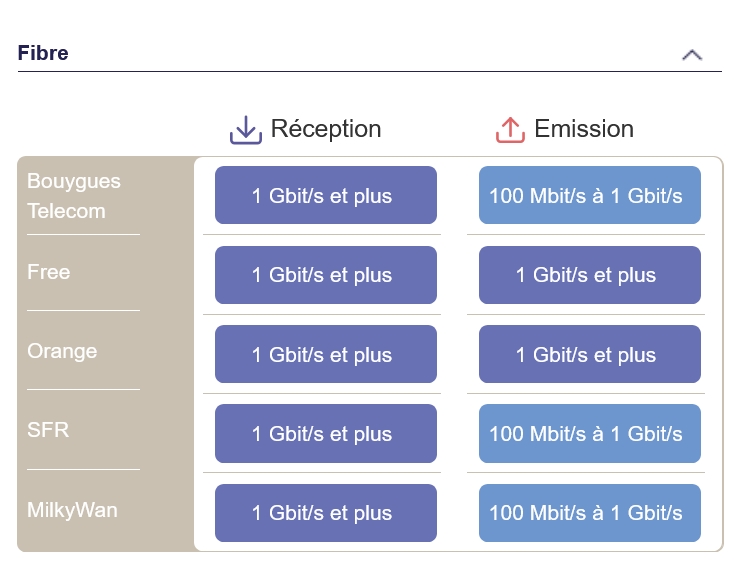The width and height of the screenshot is (741, 571).
Task: Click the MilkyWan operator label
Action: click(72, 510)
